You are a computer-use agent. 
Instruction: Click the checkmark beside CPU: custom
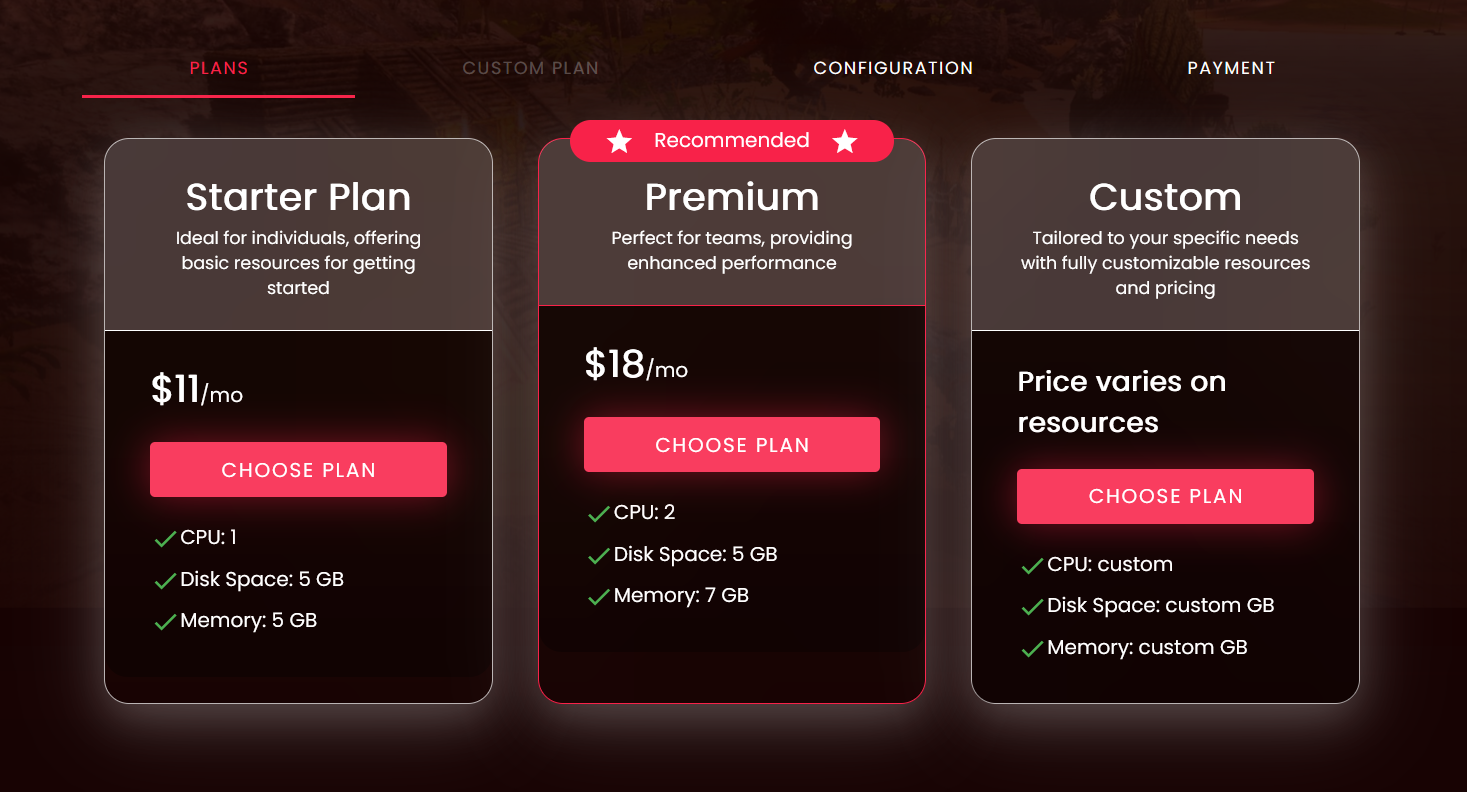click(x=1030, y=565)
